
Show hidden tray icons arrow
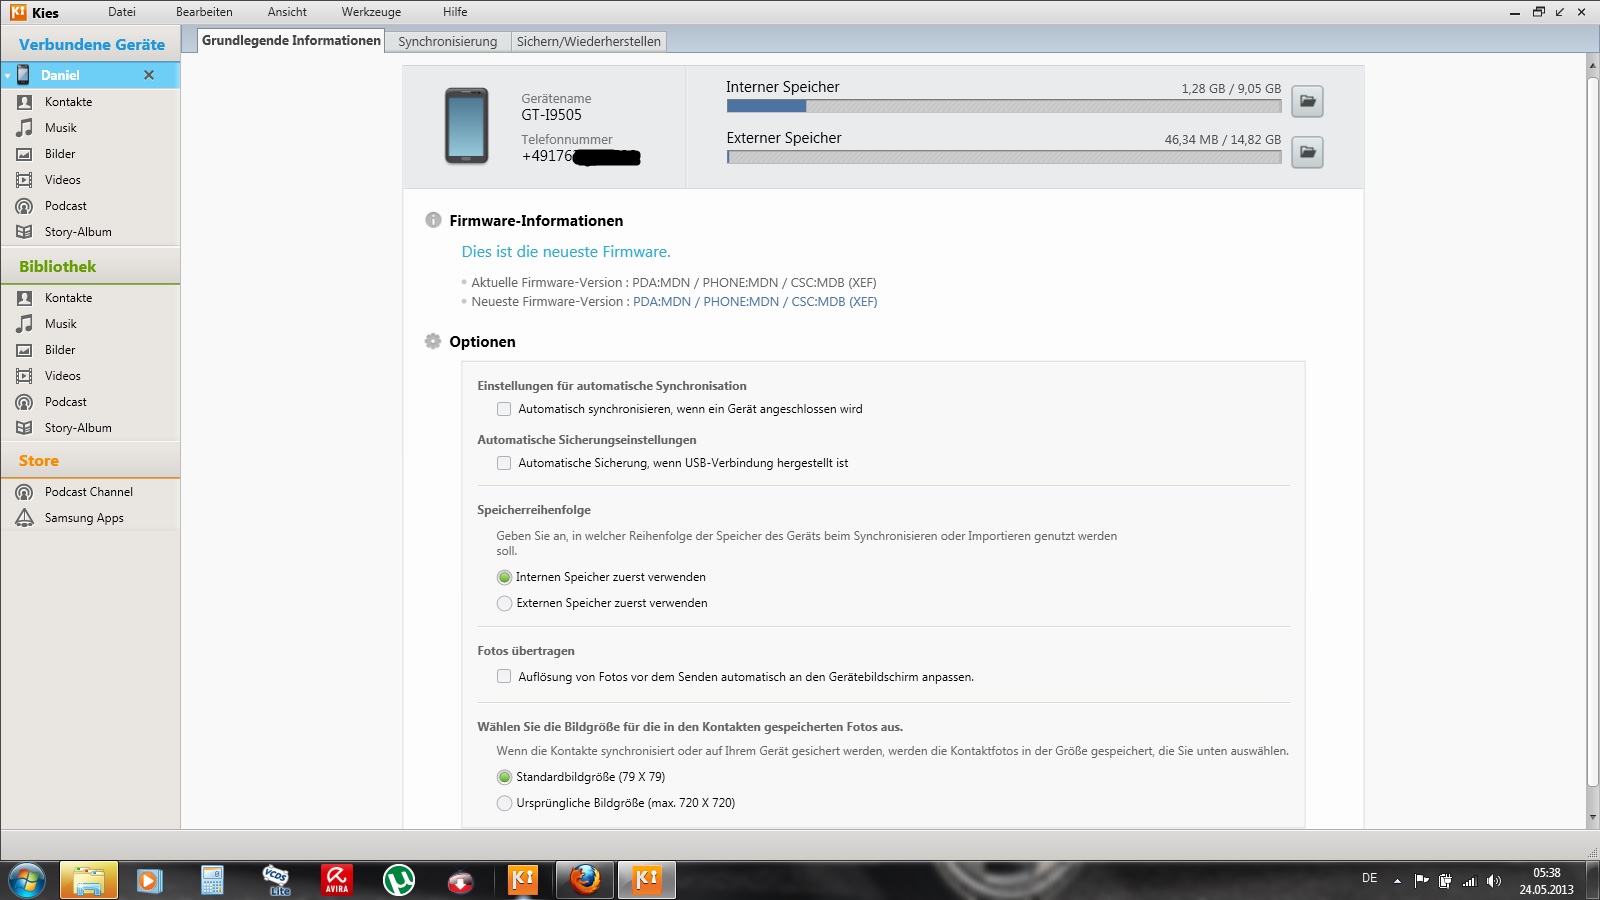point(1397,881)
